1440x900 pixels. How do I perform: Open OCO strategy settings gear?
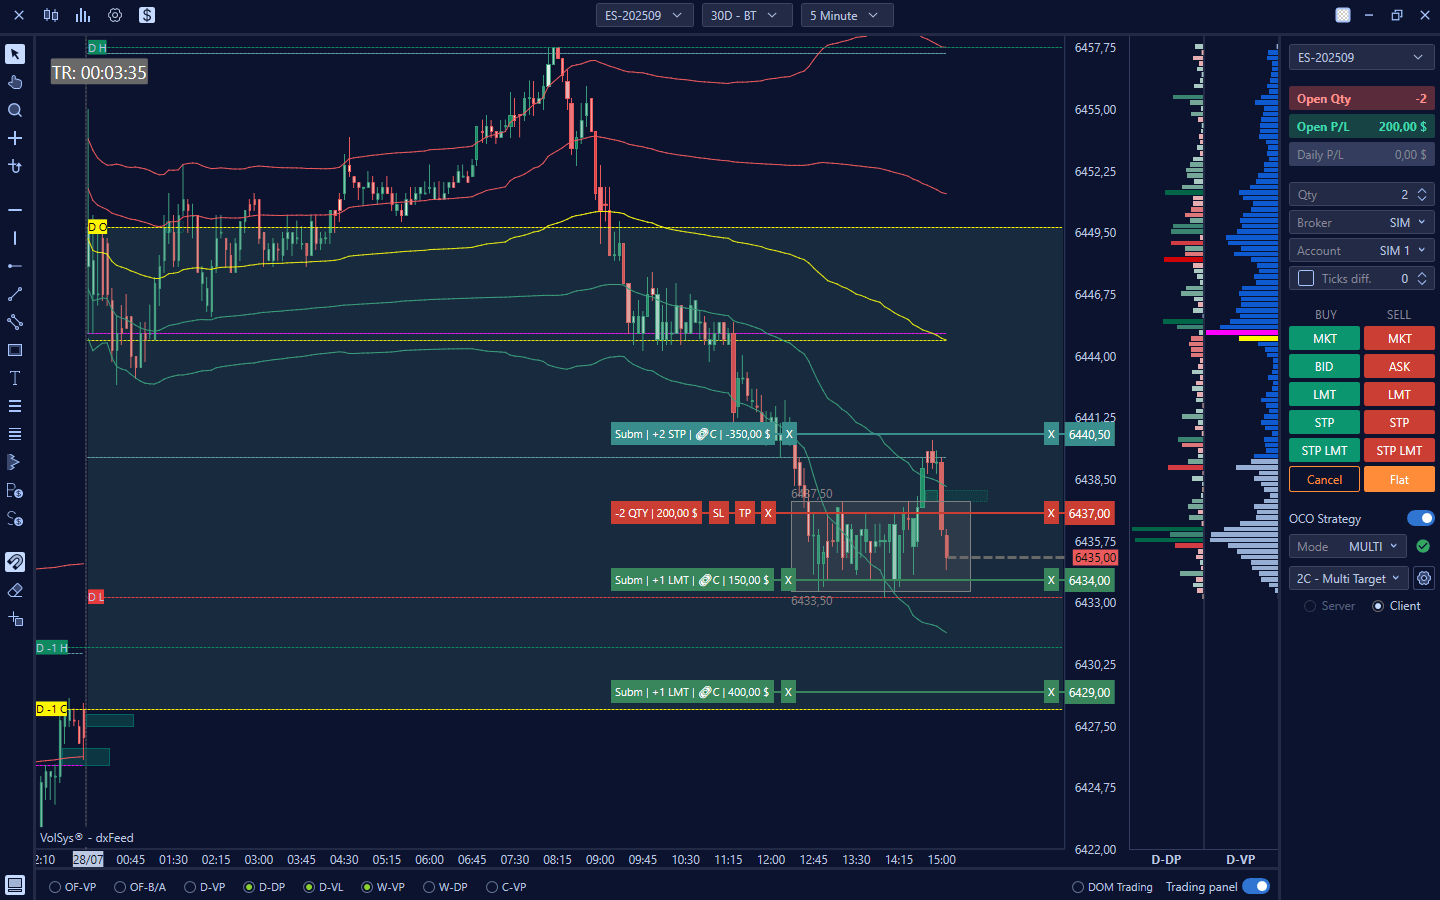click(1424, 578)
